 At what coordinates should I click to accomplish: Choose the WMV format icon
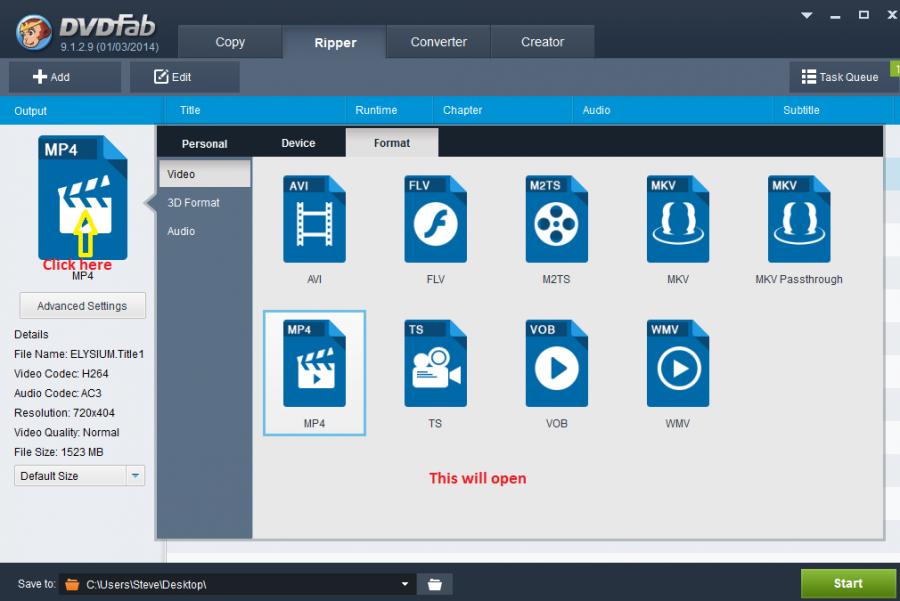click(x=678, y=364)
